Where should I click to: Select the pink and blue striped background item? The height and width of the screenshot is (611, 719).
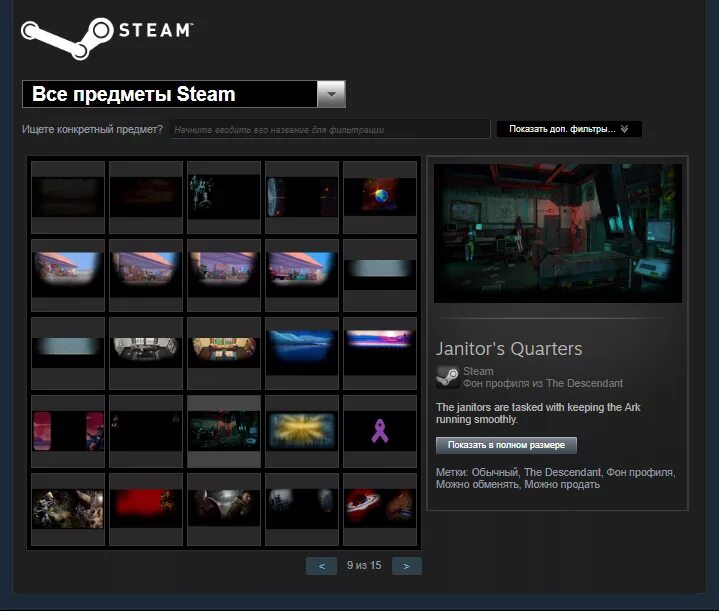(x=380, y=353)
